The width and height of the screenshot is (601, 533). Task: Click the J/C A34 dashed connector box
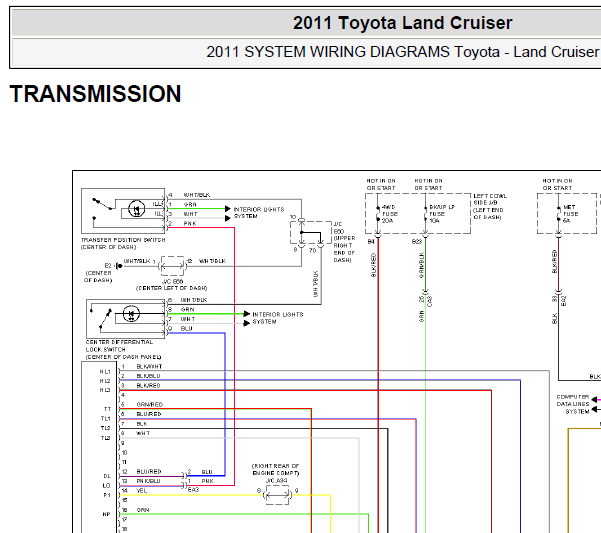pyautogui.click(x=277, y=495)
